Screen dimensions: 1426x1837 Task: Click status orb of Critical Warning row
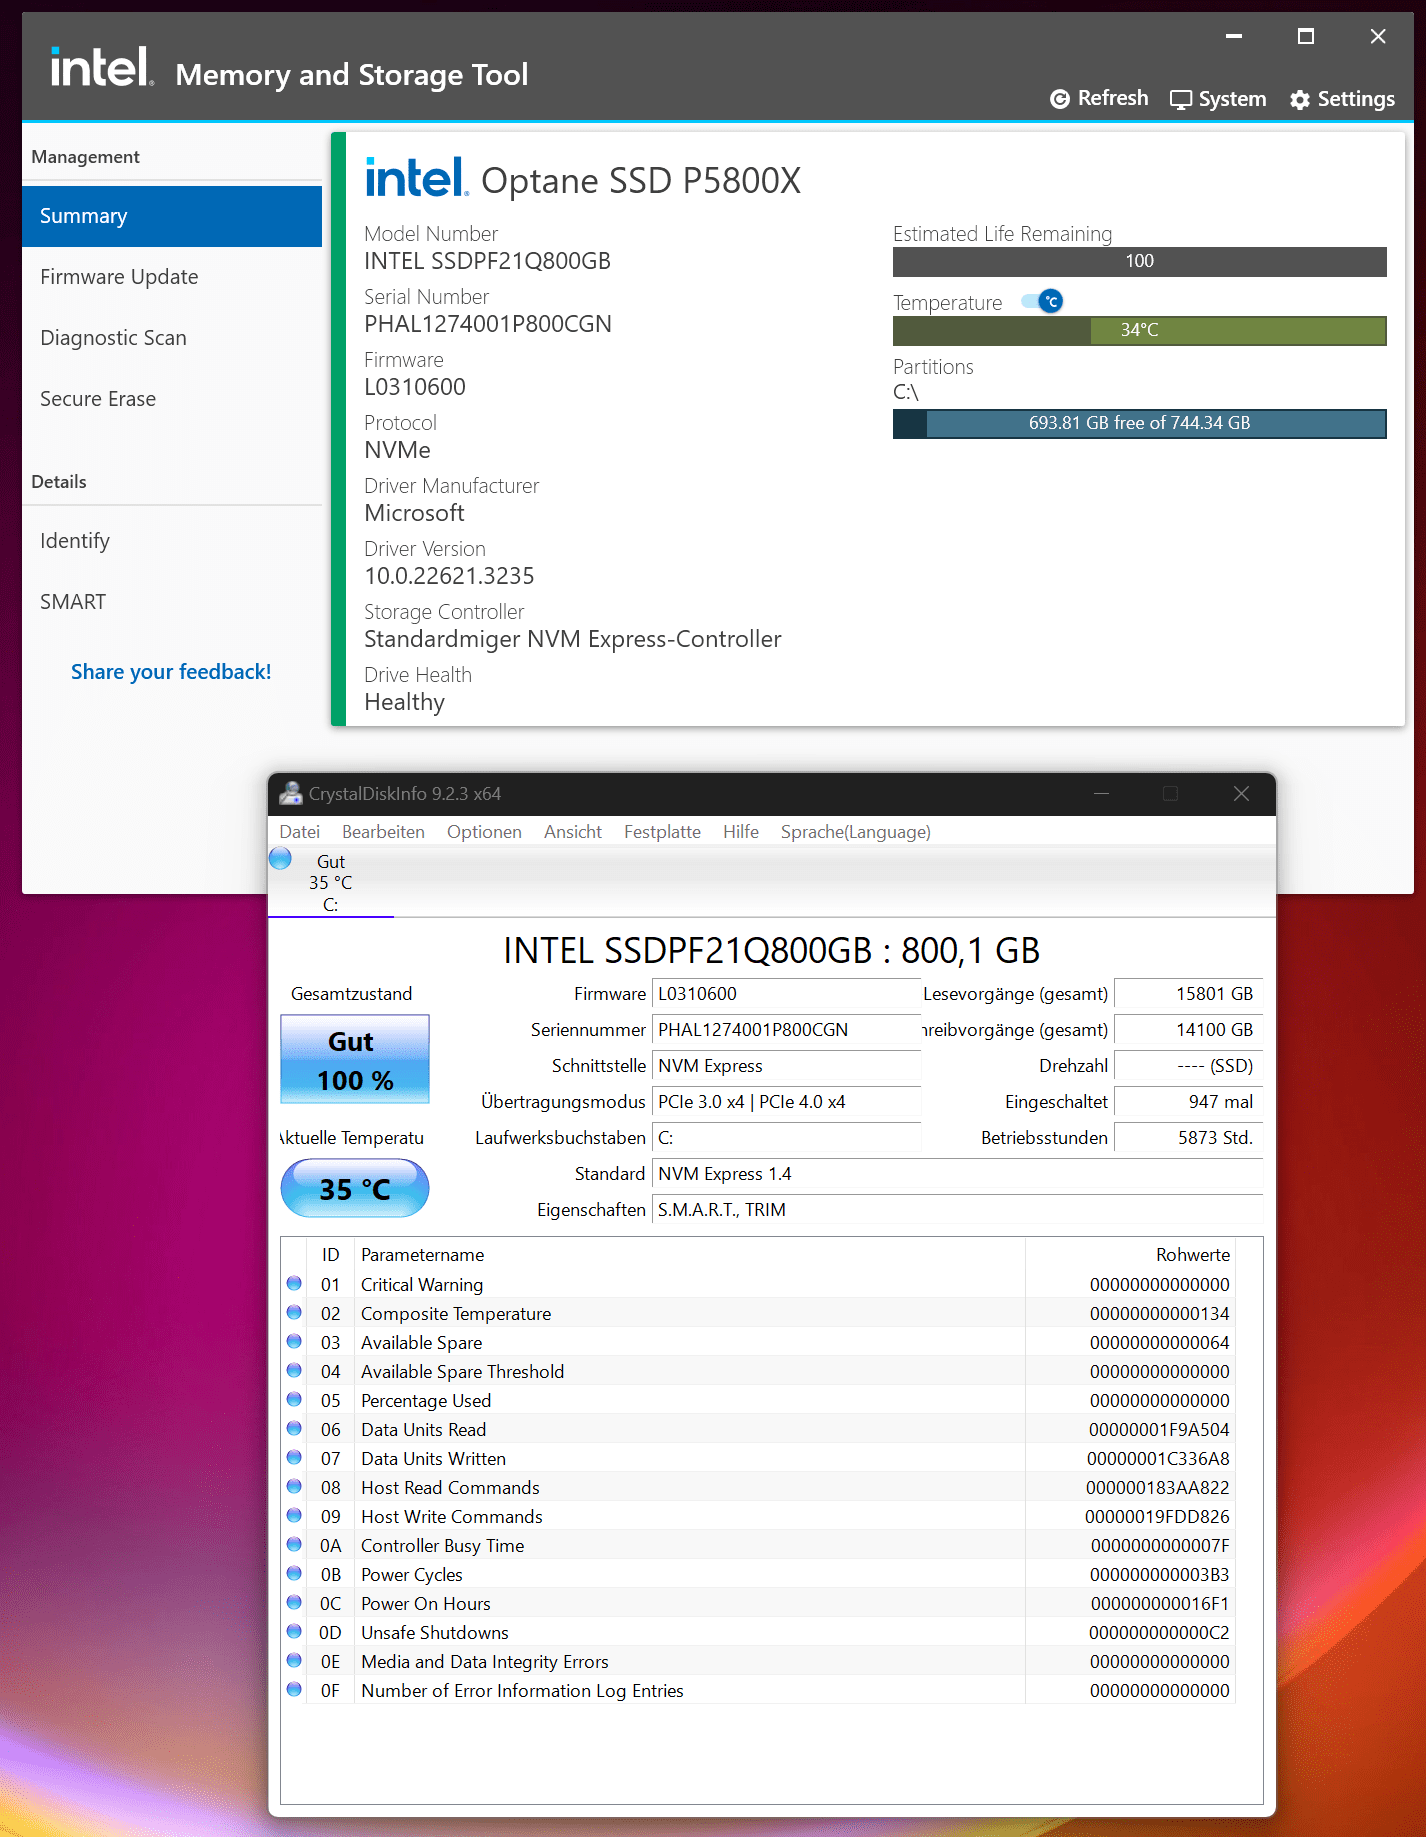tap(294, 1283)
